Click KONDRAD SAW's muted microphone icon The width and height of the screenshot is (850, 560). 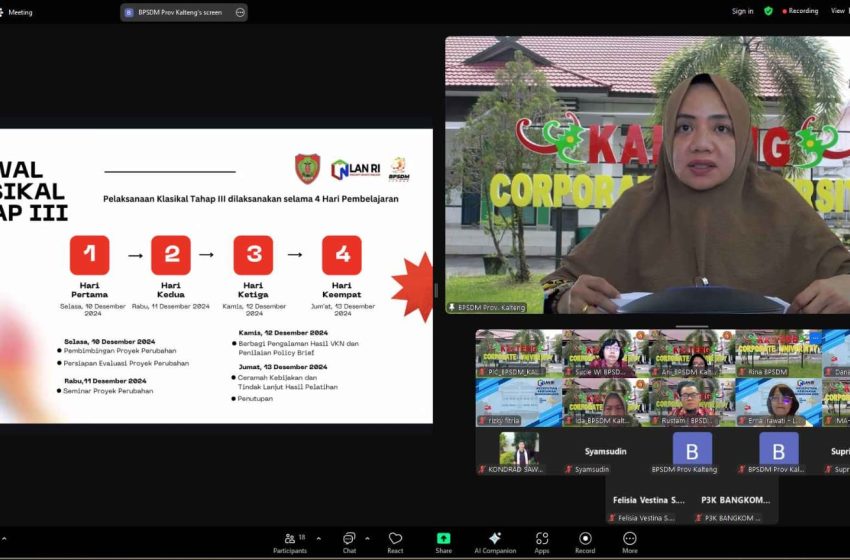(x=482, y=469)
